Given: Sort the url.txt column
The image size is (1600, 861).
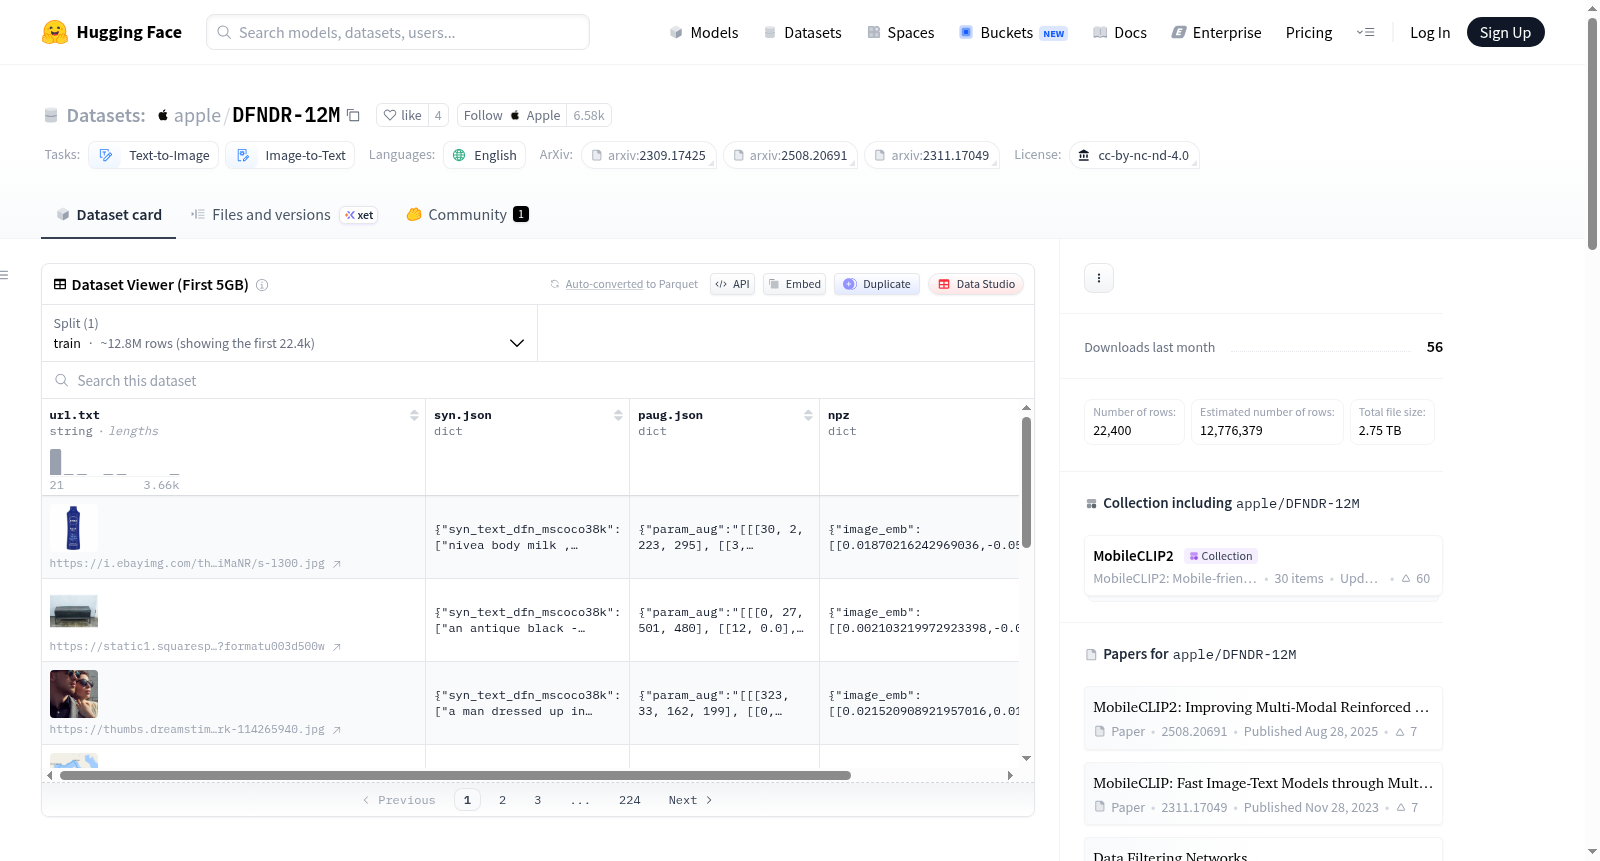Looking at the screenshot, I should coord(414,415).
